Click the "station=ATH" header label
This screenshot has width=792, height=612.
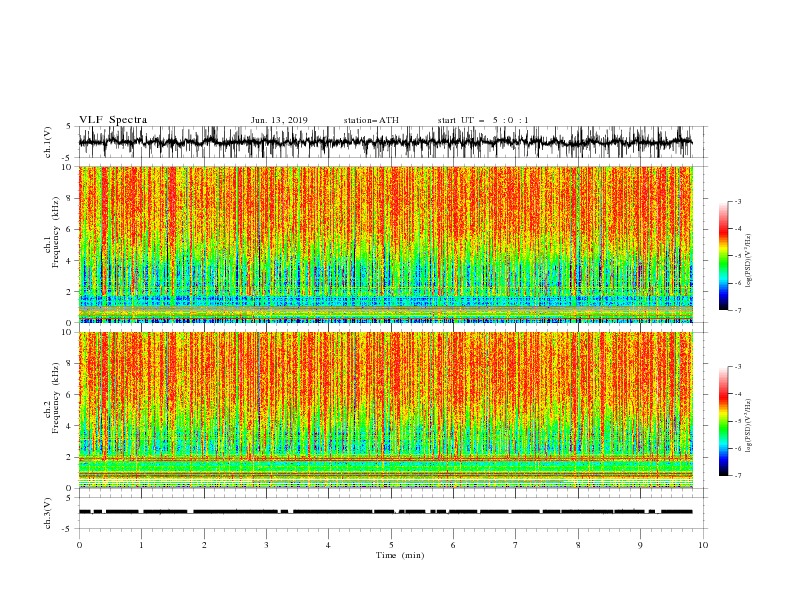[371, 120]
